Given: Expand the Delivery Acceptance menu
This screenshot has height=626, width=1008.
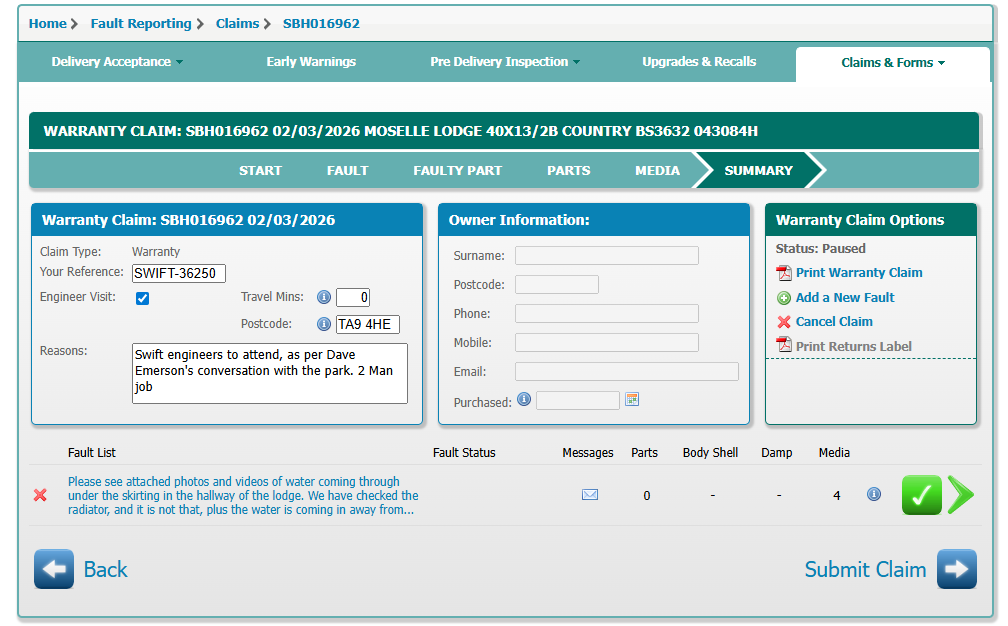Looking at the screenshot, I should (117, 62).
